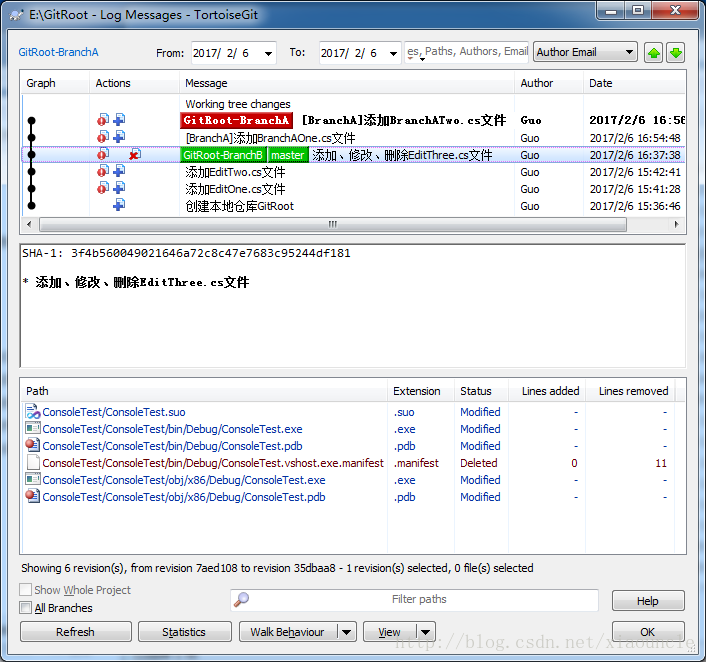The image size is (706, 662).
Task: Open the From date dropdown
Action: 268,54
